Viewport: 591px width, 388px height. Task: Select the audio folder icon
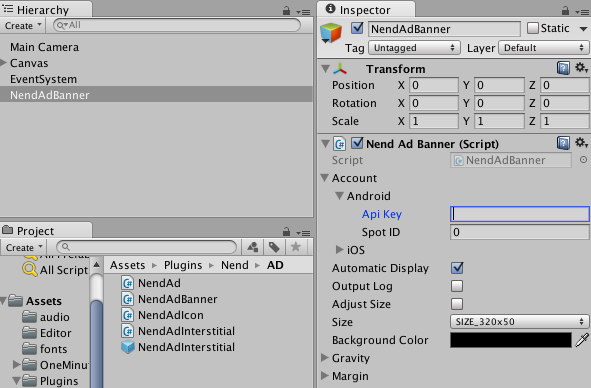pyautogui.click(x=29, y=317)
